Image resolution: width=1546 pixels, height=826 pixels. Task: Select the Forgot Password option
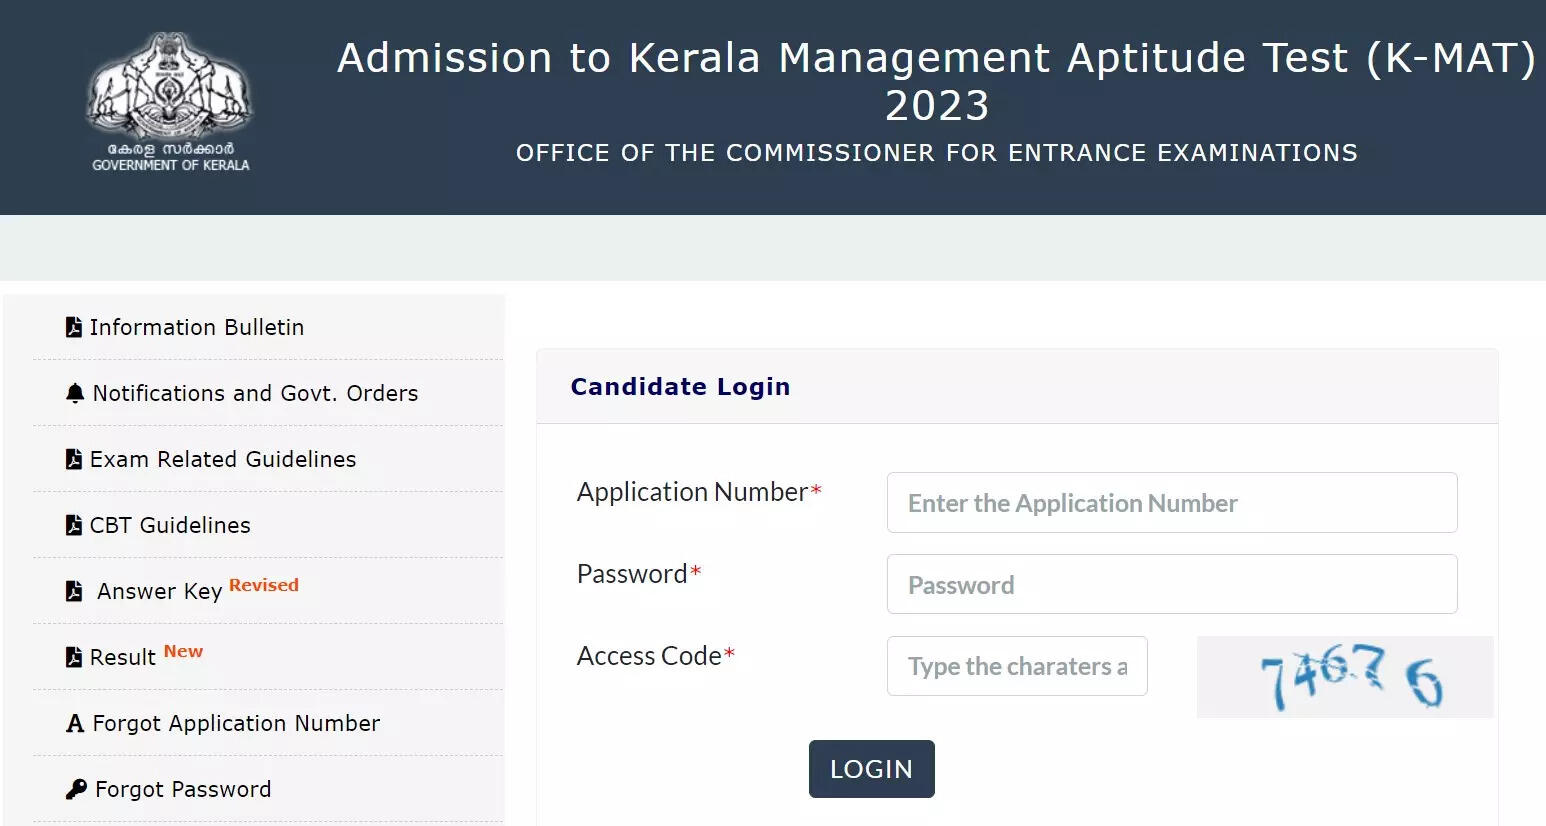pos(183,789)
